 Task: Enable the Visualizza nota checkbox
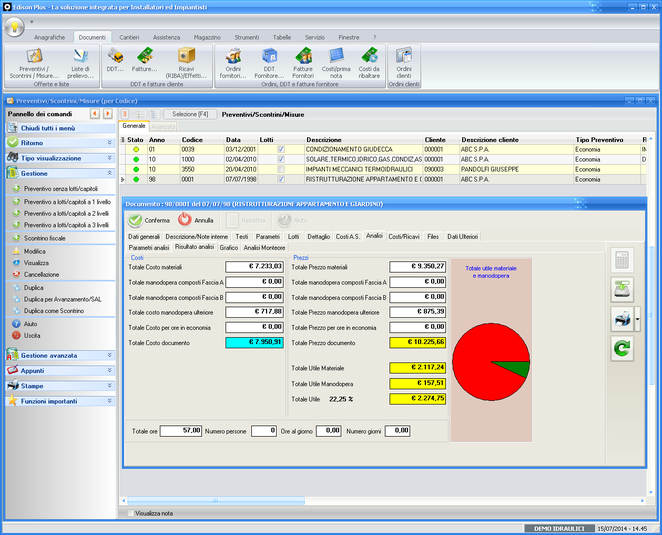click(x=129, y=513)
